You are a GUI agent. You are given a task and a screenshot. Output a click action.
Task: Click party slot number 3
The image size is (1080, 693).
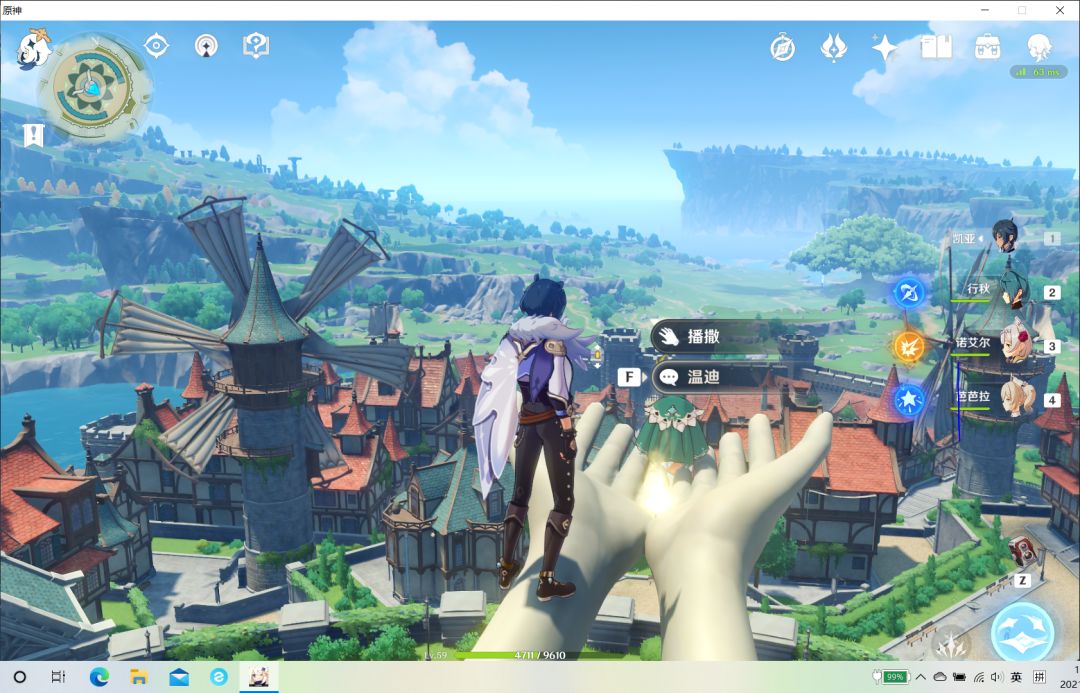[1052, 346]
